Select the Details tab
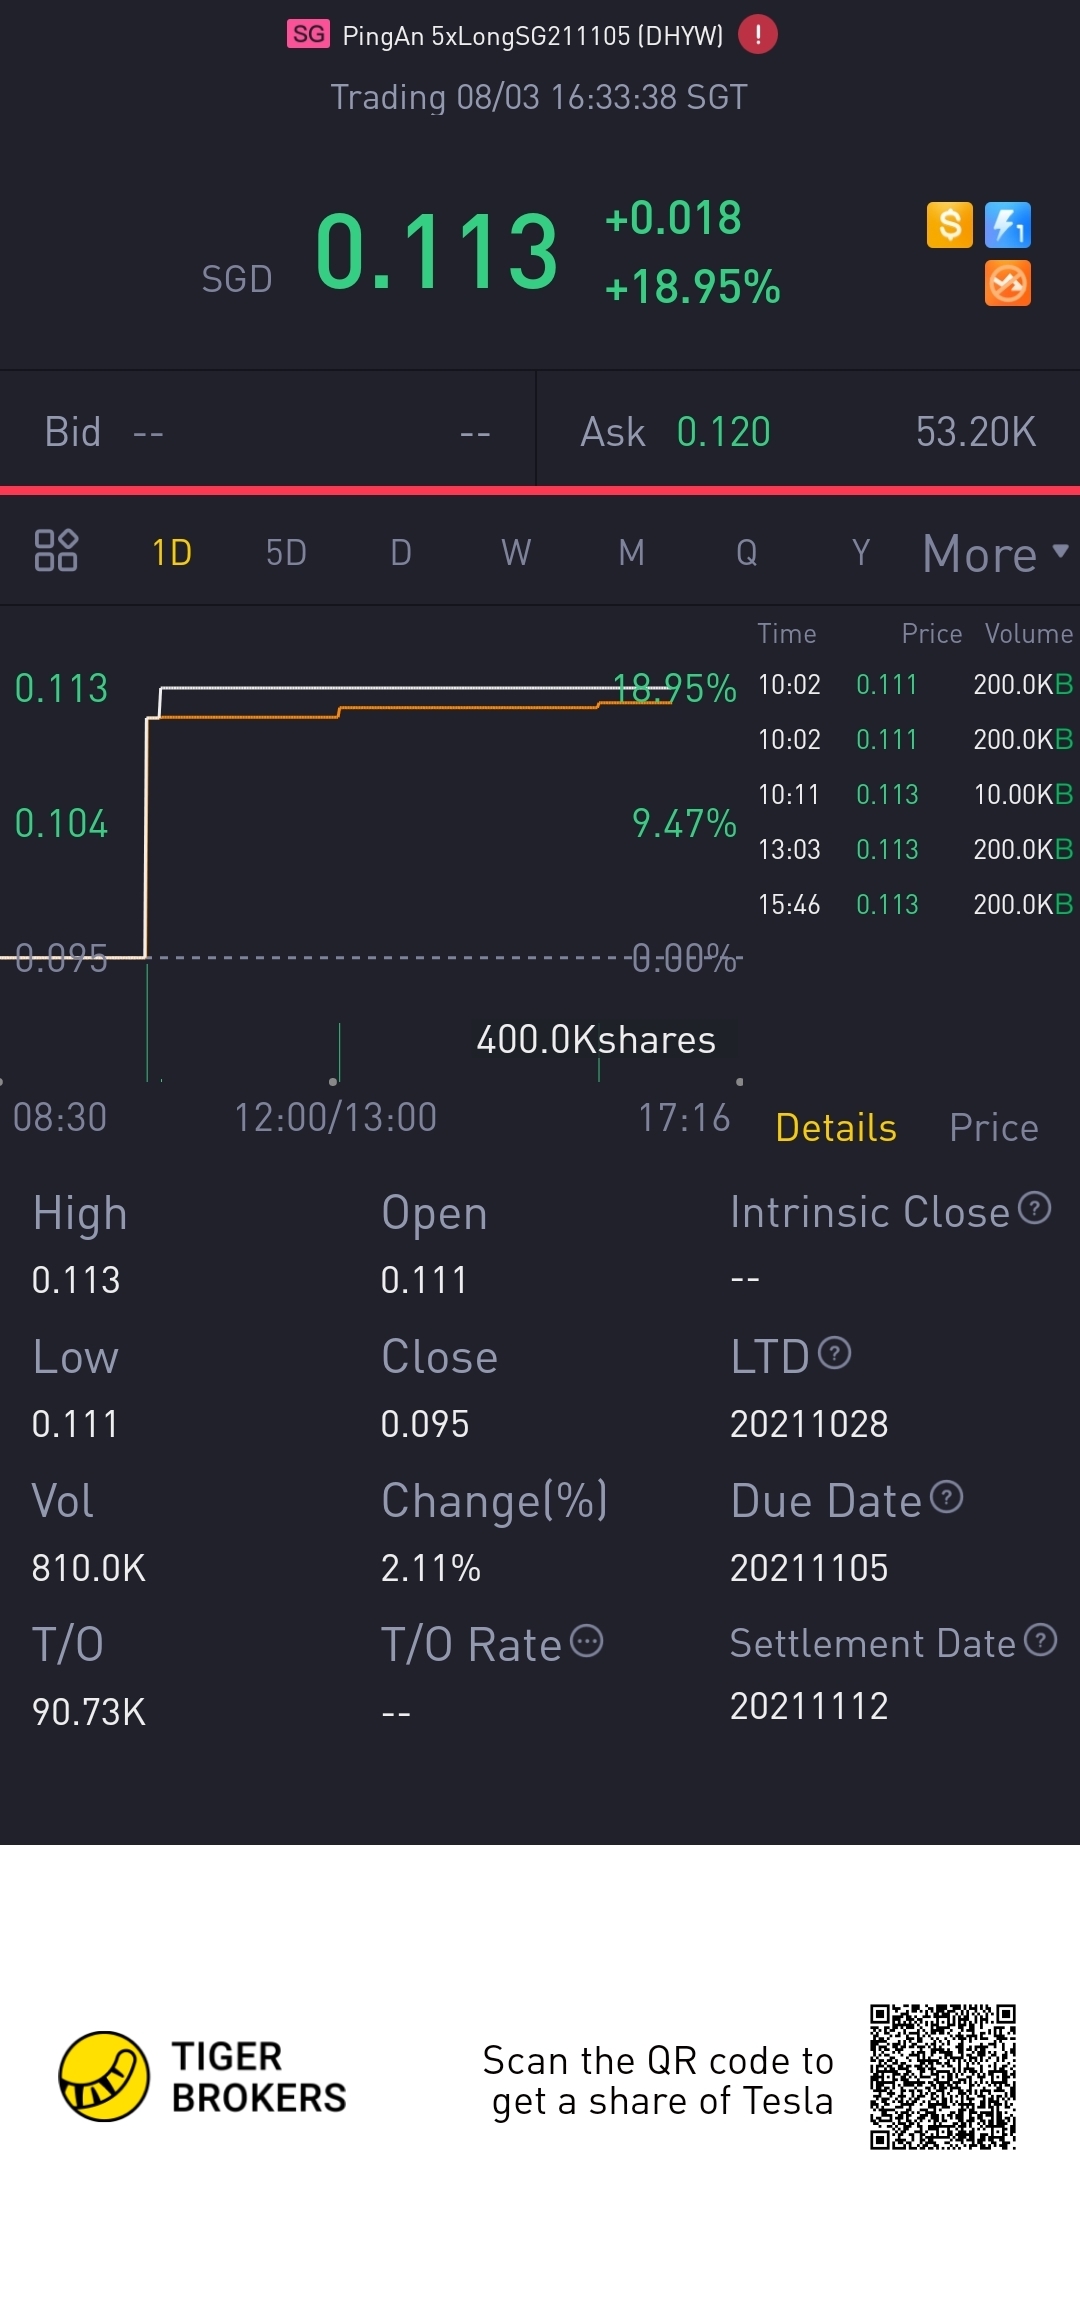This screenshot has width=1080, height=2309. (x=836, y=1128)
